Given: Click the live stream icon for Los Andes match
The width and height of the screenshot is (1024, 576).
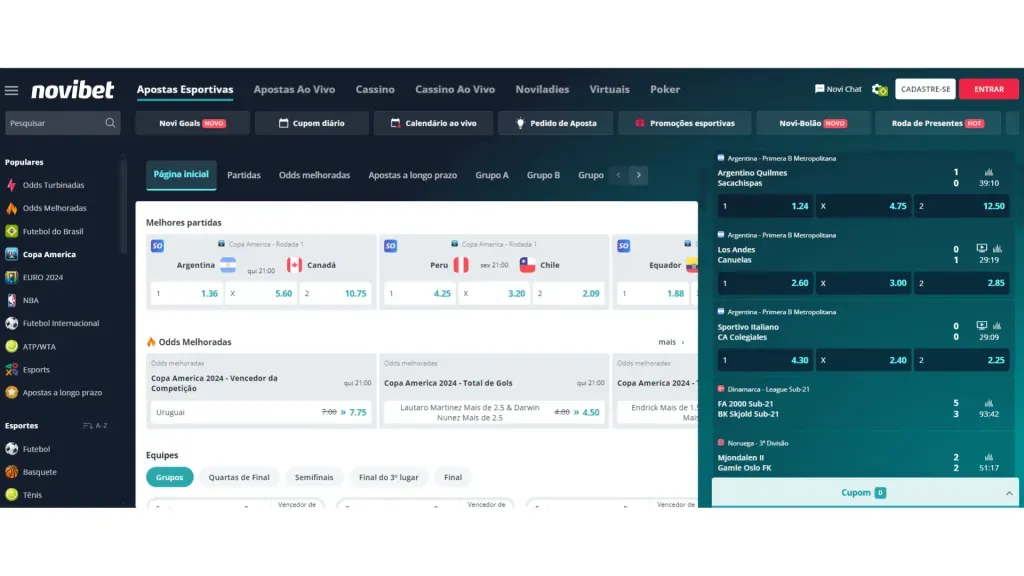Looking at the screenshot, I should [981, 248].
